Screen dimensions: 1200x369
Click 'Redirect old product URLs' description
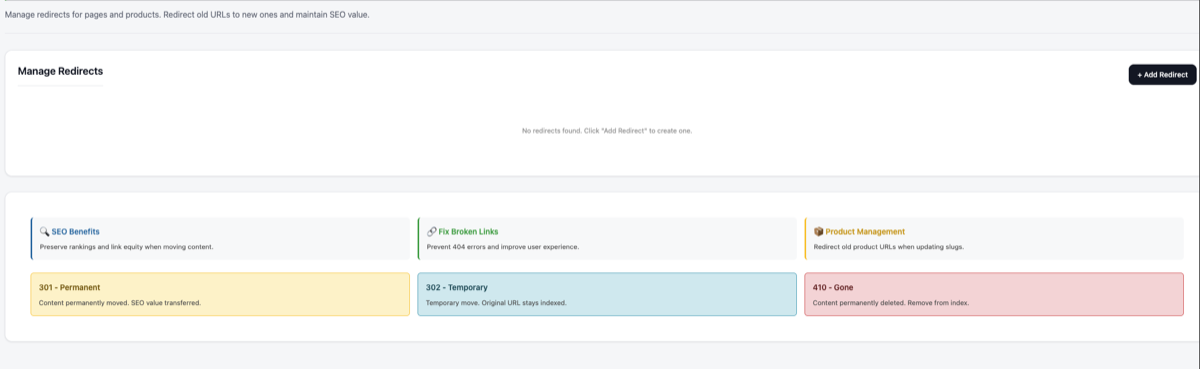888,246
